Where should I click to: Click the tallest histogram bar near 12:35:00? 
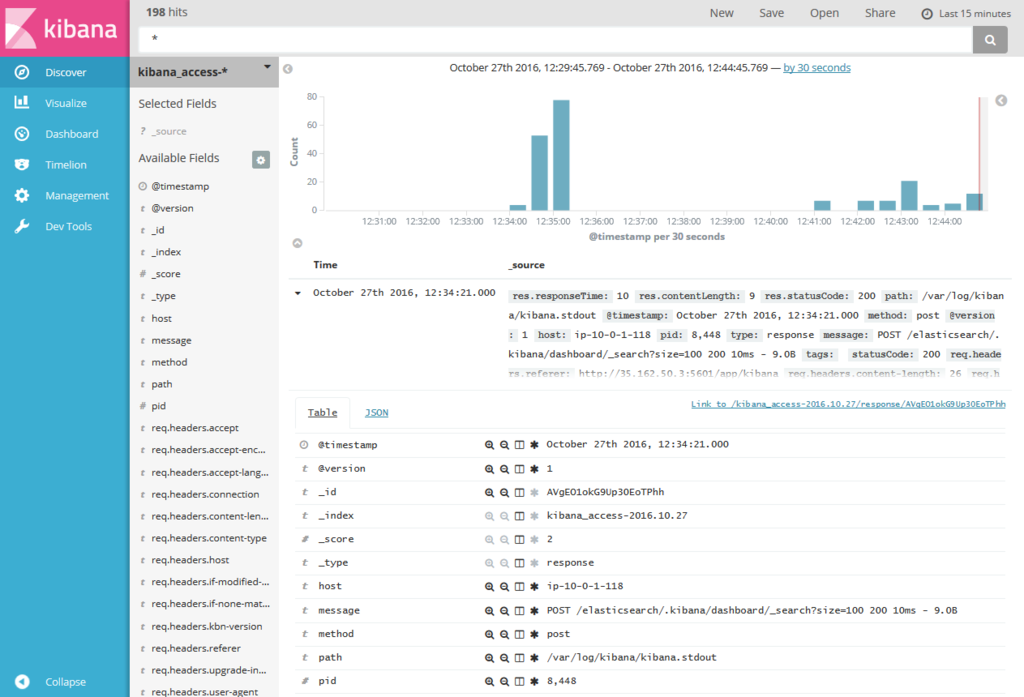(561, 155)
